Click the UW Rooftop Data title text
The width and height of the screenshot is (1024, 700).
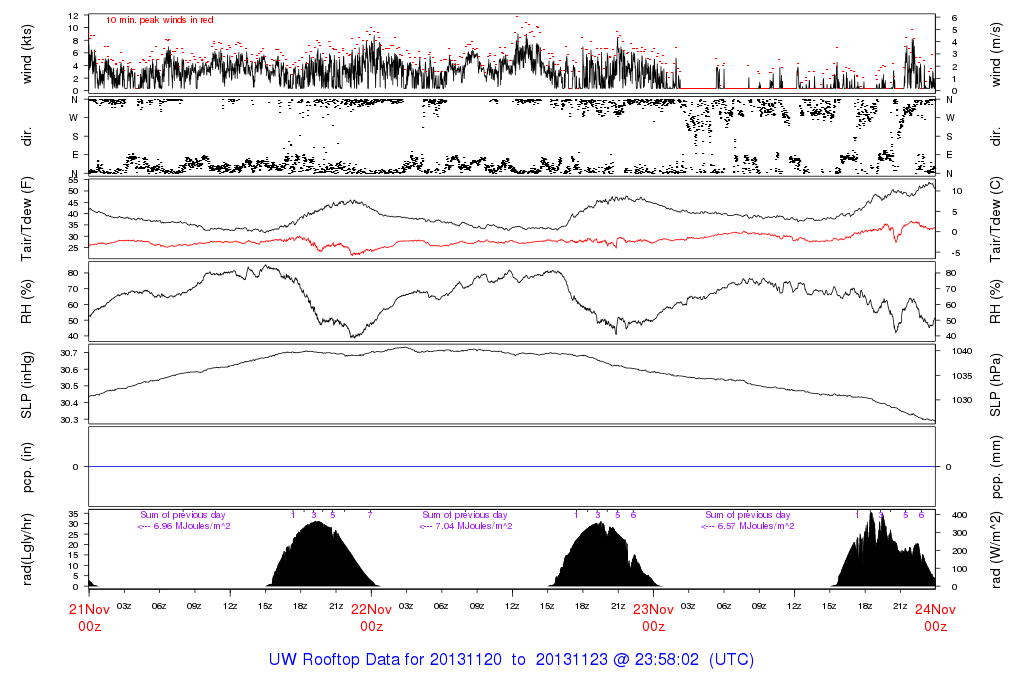[x=511, y=660]
